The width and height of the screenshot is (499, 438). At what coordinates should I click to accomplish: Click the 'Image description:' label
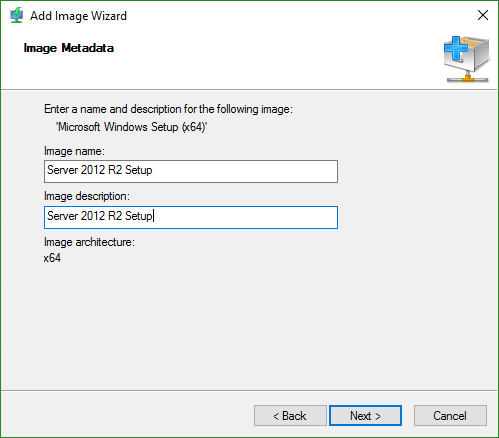(x=87, y=196)
